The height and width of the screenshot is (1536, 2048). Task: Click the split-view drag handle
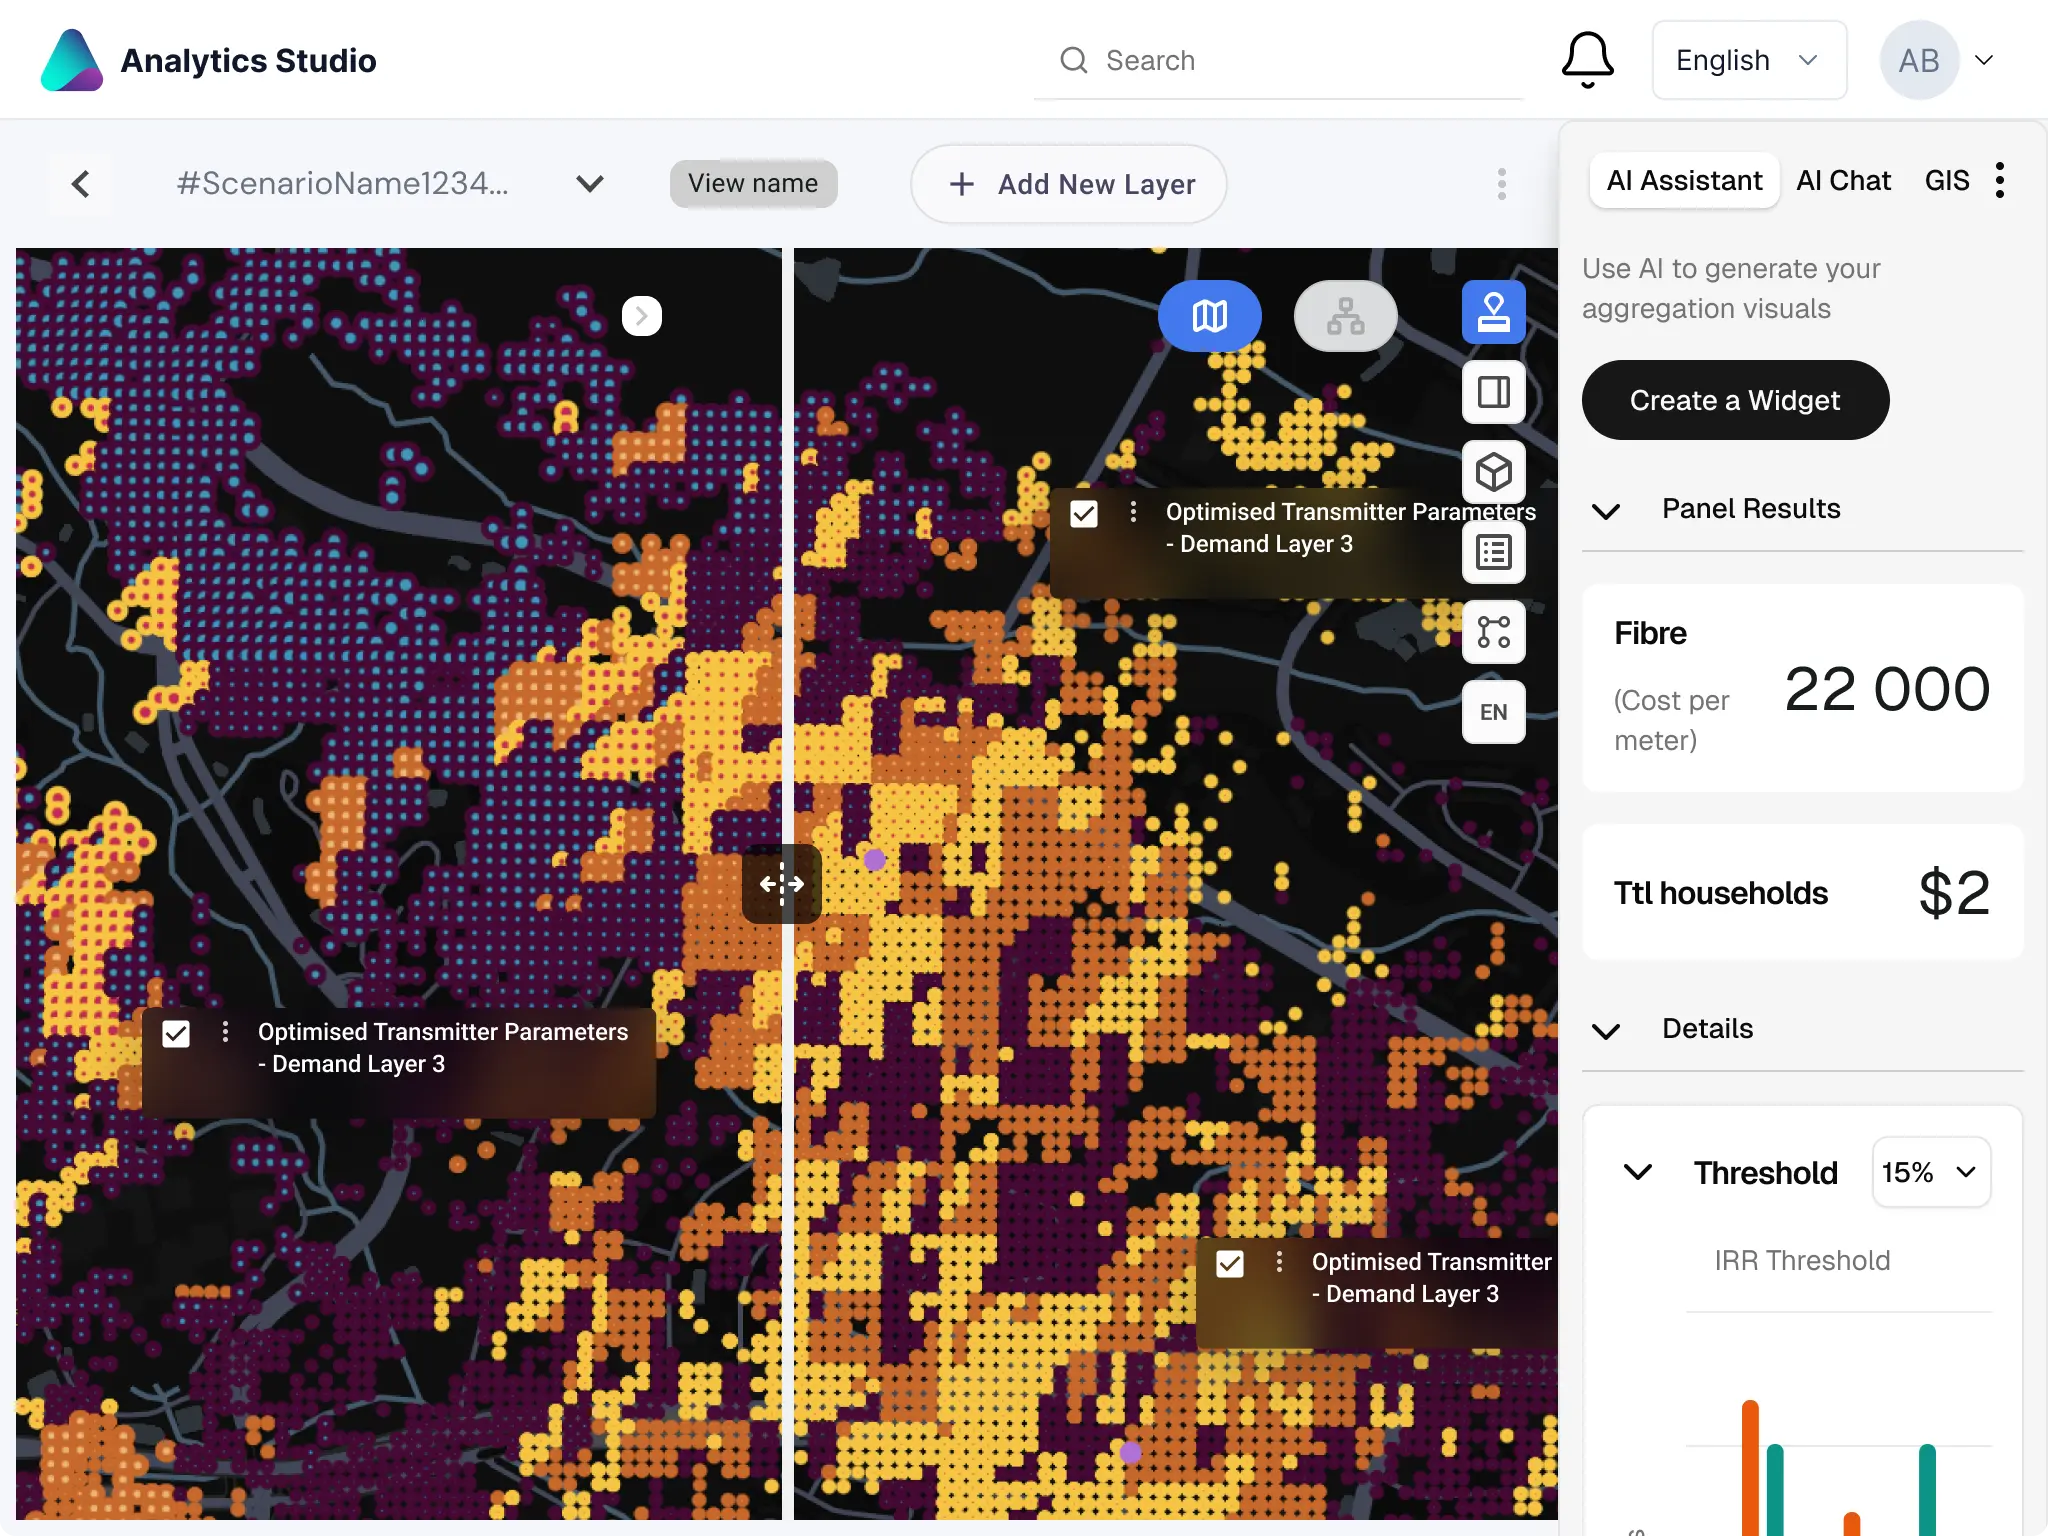[x=781, y=884]
